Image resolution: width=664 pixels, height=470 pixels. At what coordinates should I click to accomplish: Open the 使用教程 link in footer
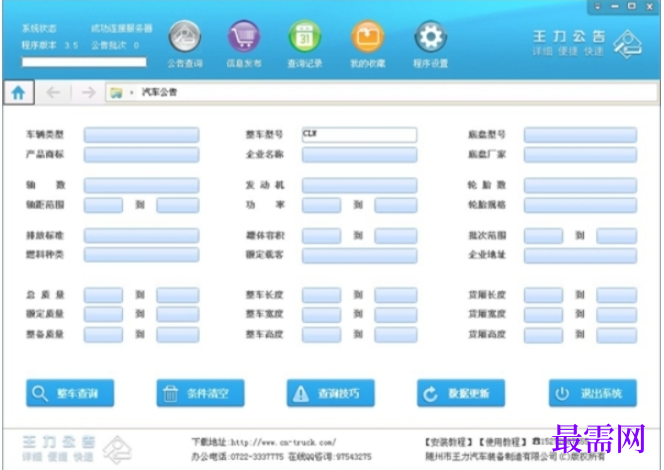503,442
